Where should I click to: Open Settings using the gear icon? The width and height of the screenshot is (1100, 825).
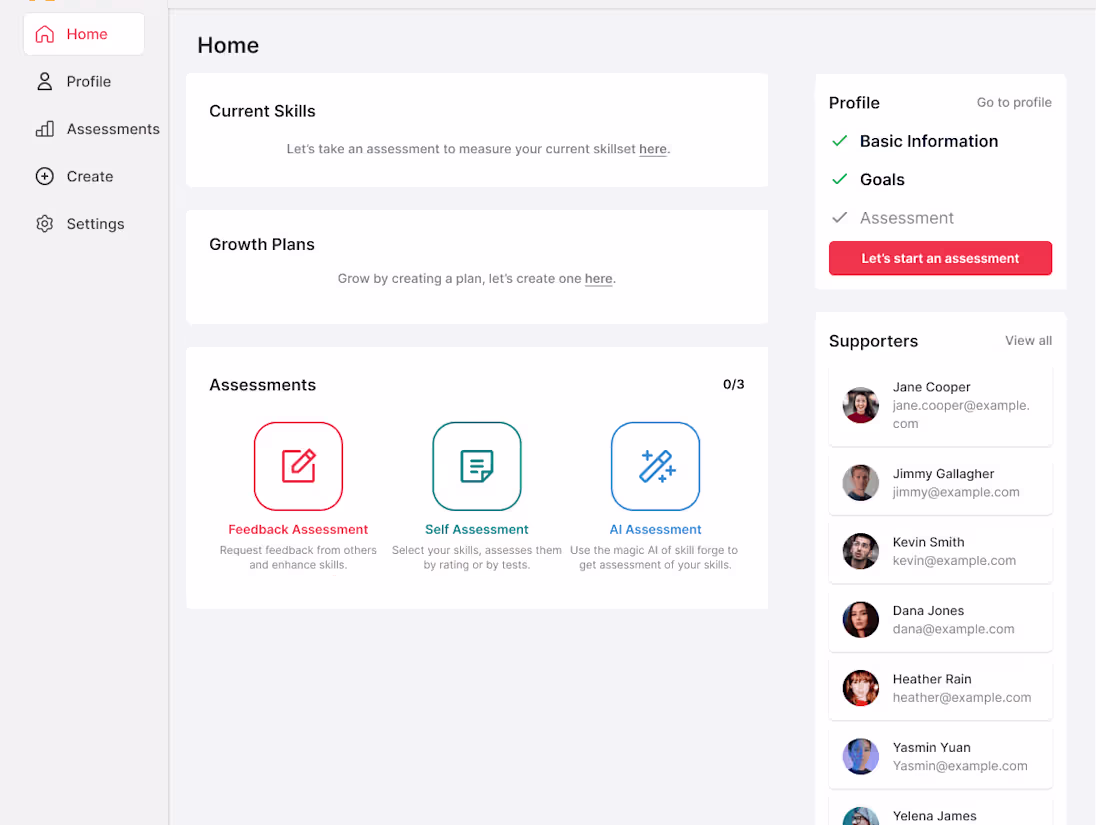(44, 223)
